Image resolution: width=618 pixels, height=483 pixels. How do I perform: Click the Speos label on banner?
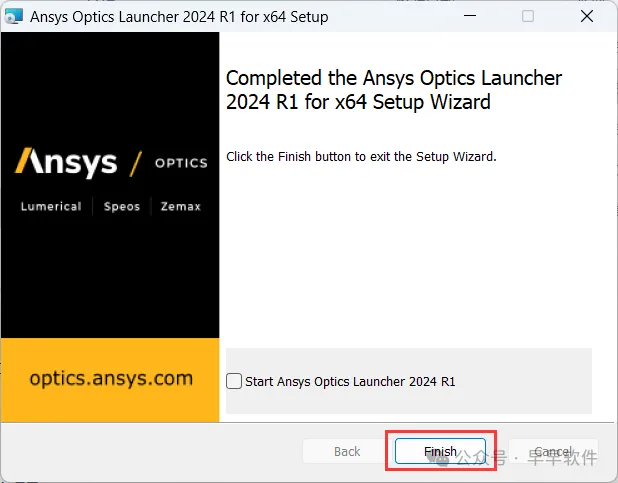(122, 206)
